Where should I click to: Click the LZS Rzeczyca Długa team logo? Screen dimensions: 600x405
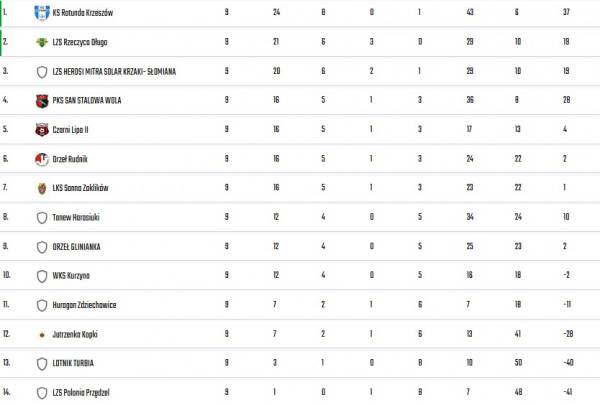point(41,42)
